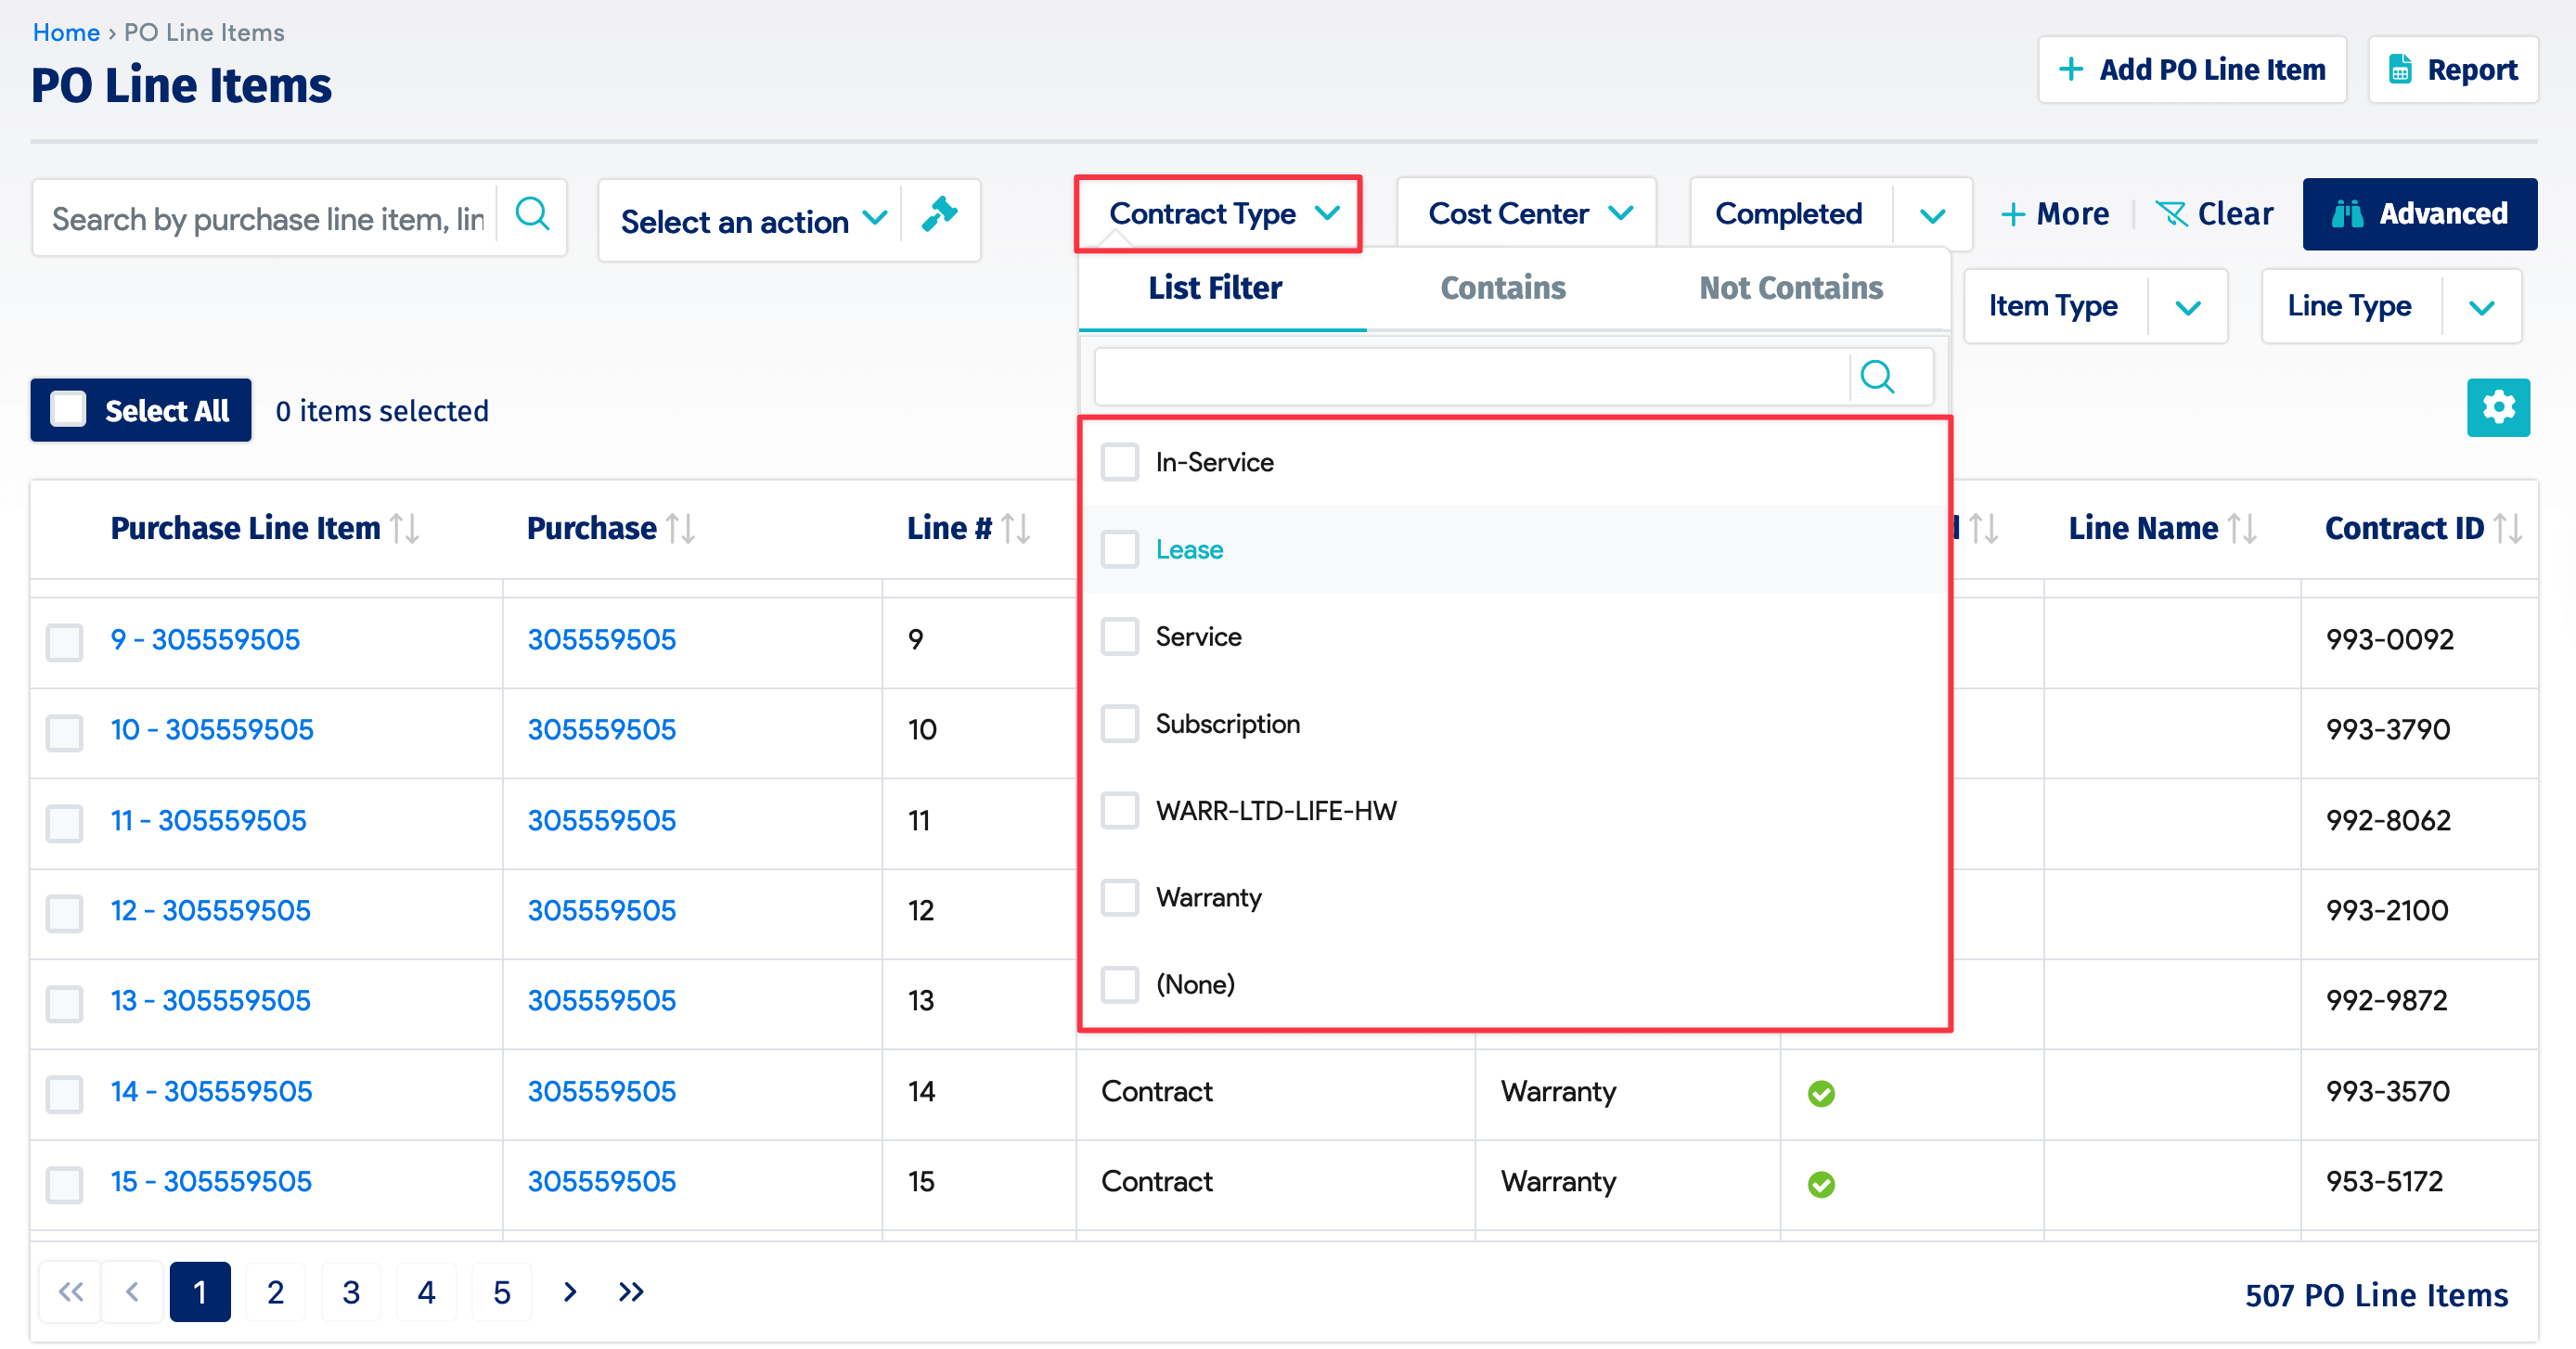Jump to page 4 of results
Image resolution: width=2576 pixels, height=1349 pixels.
pyautogui.click(x=426, y=1291)
